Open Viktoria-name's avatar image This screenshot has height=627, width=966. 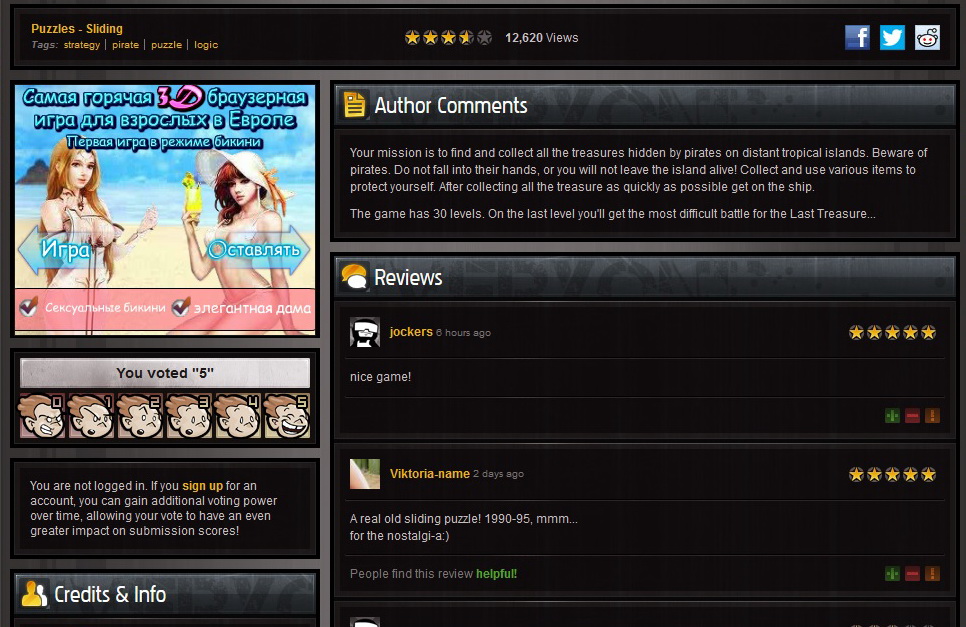(x=365, y=474)
